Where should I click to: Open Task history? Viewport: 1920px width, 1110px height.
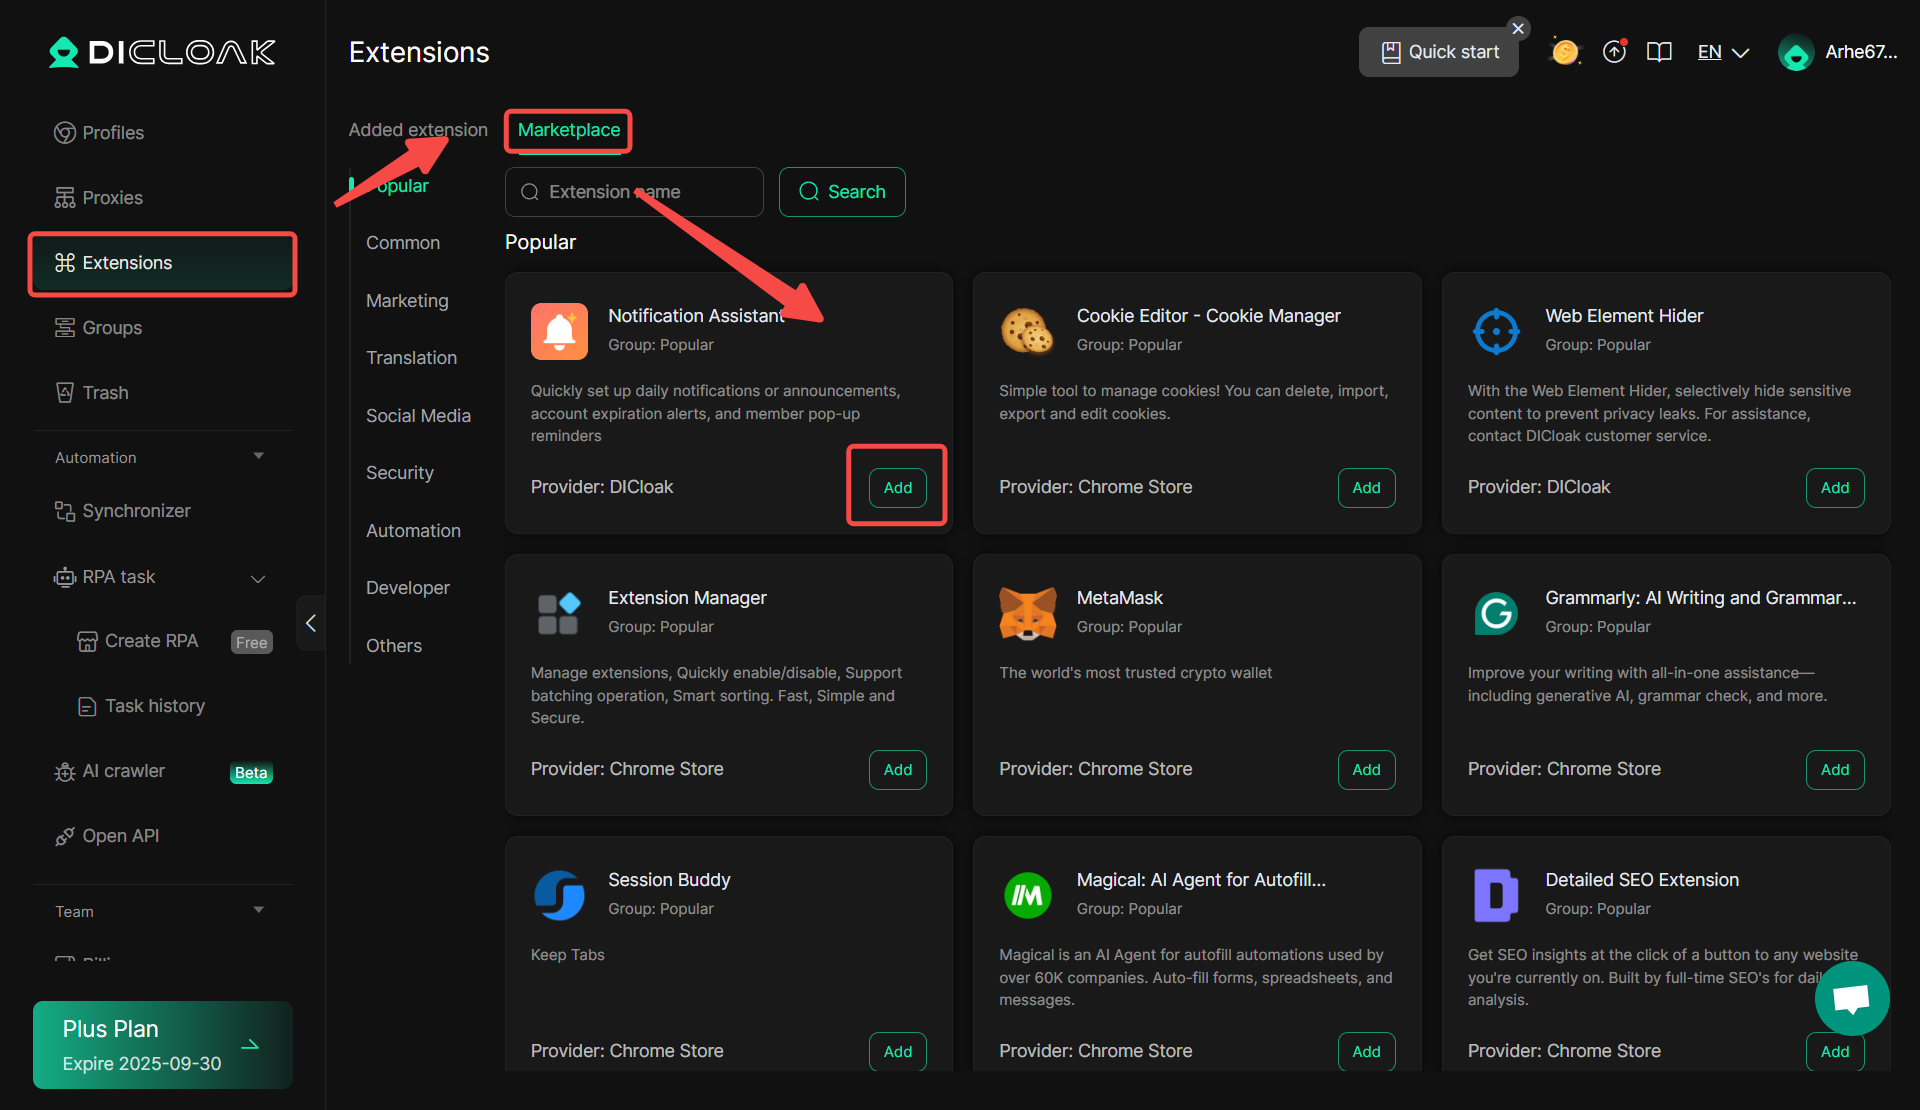tap(142, 706)
